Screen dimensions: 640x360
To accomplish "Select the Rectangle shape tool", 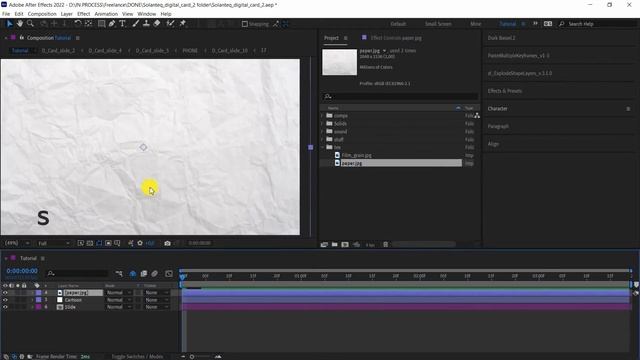I will (x=101, y=24).
